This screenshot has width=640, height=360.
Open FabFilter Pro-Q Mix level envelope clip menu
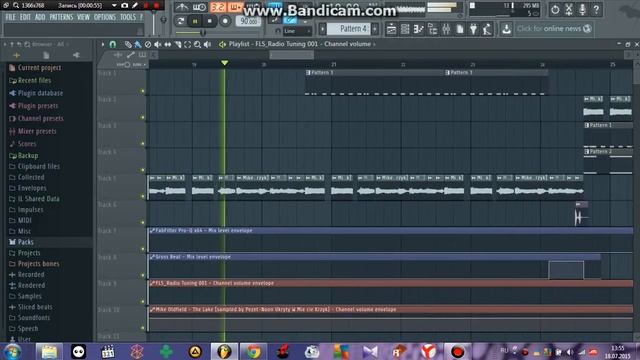(152, 231)
